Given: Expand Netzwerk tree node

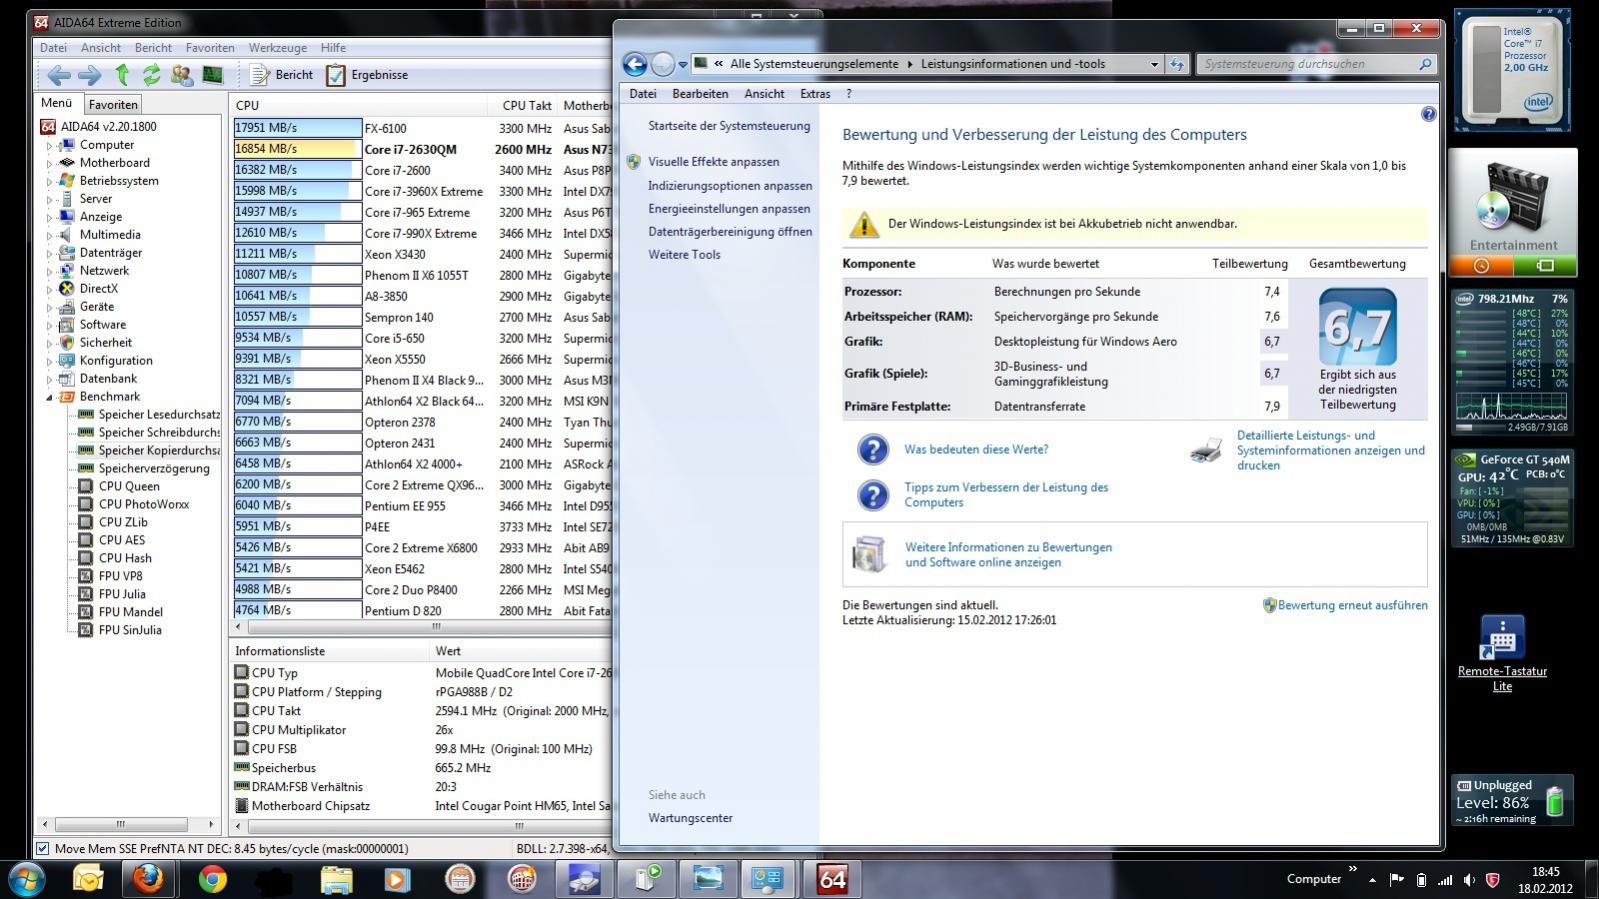Looking at the screenshot, I should pyautogui.click(x=49, y=271).
